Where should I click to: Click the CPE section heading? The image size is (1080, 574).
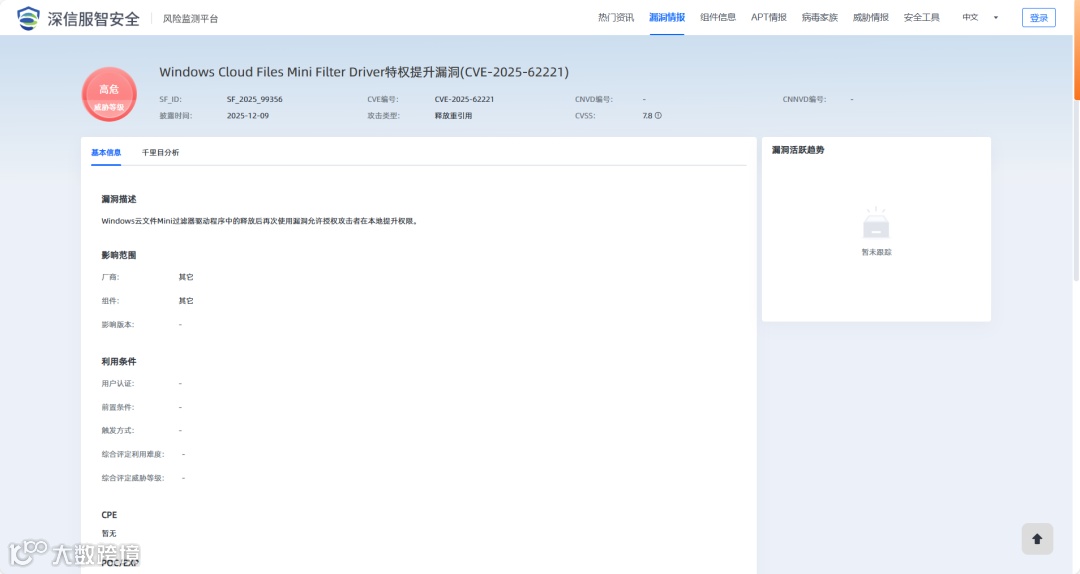pos(109,515)
